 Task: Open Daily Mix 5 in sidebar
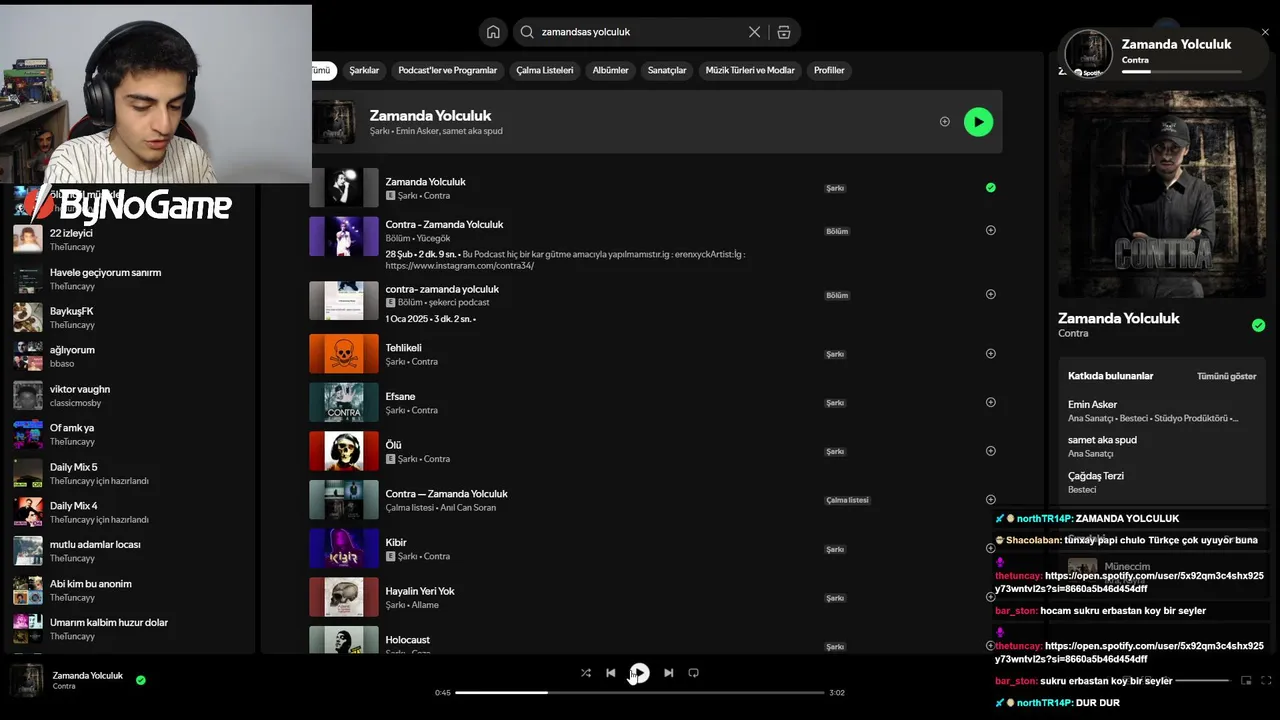(128, 473)
